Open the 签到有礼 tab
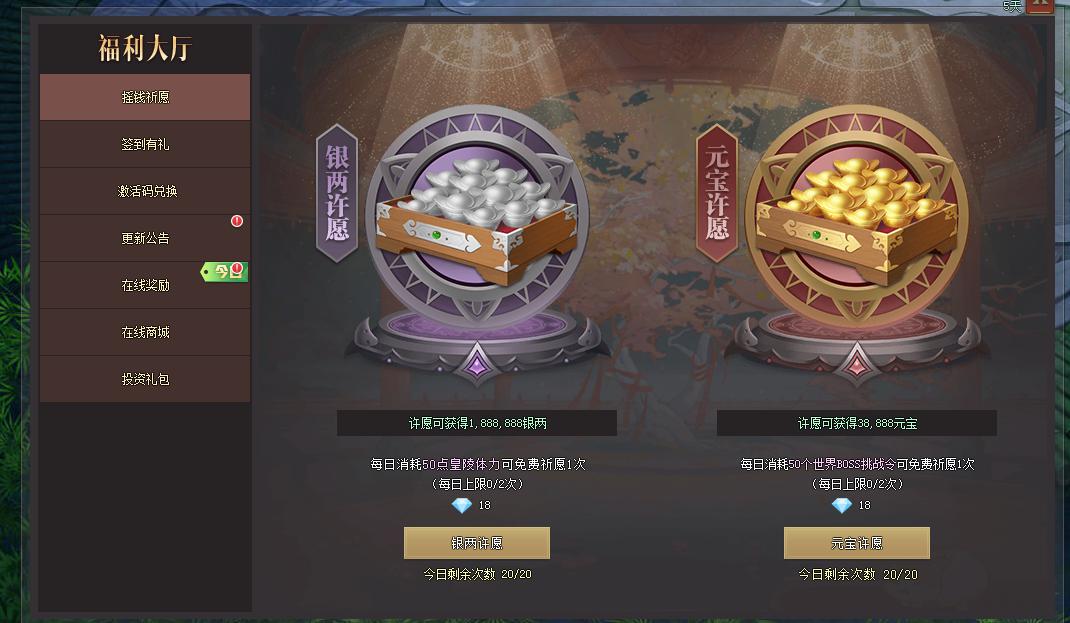Image resolution: width=1070 pixels, height=623 pixels. [145, 144]
